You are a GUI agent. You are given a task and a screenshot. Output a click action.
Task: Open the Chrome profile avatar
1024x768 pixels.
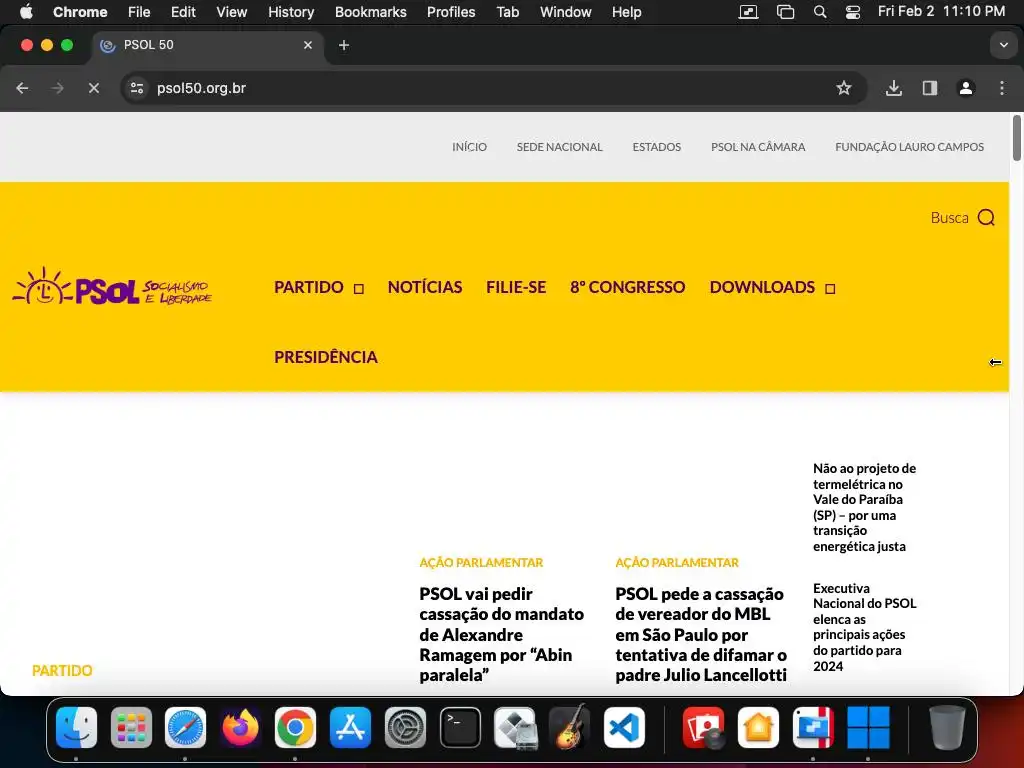966,88
